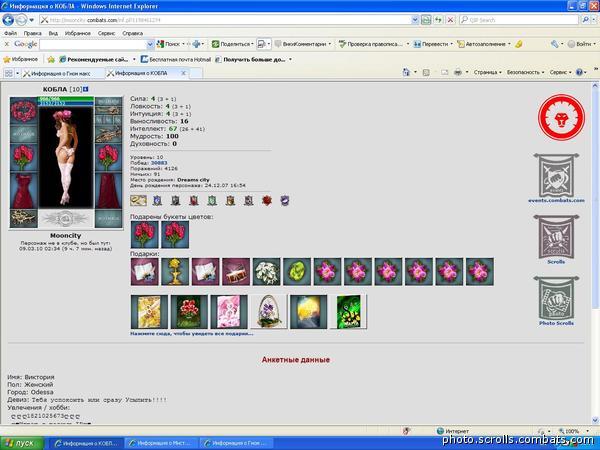The image size is (600, 450).
Task: Open the Избранное menu in menu bar
Action: [78, 33]
